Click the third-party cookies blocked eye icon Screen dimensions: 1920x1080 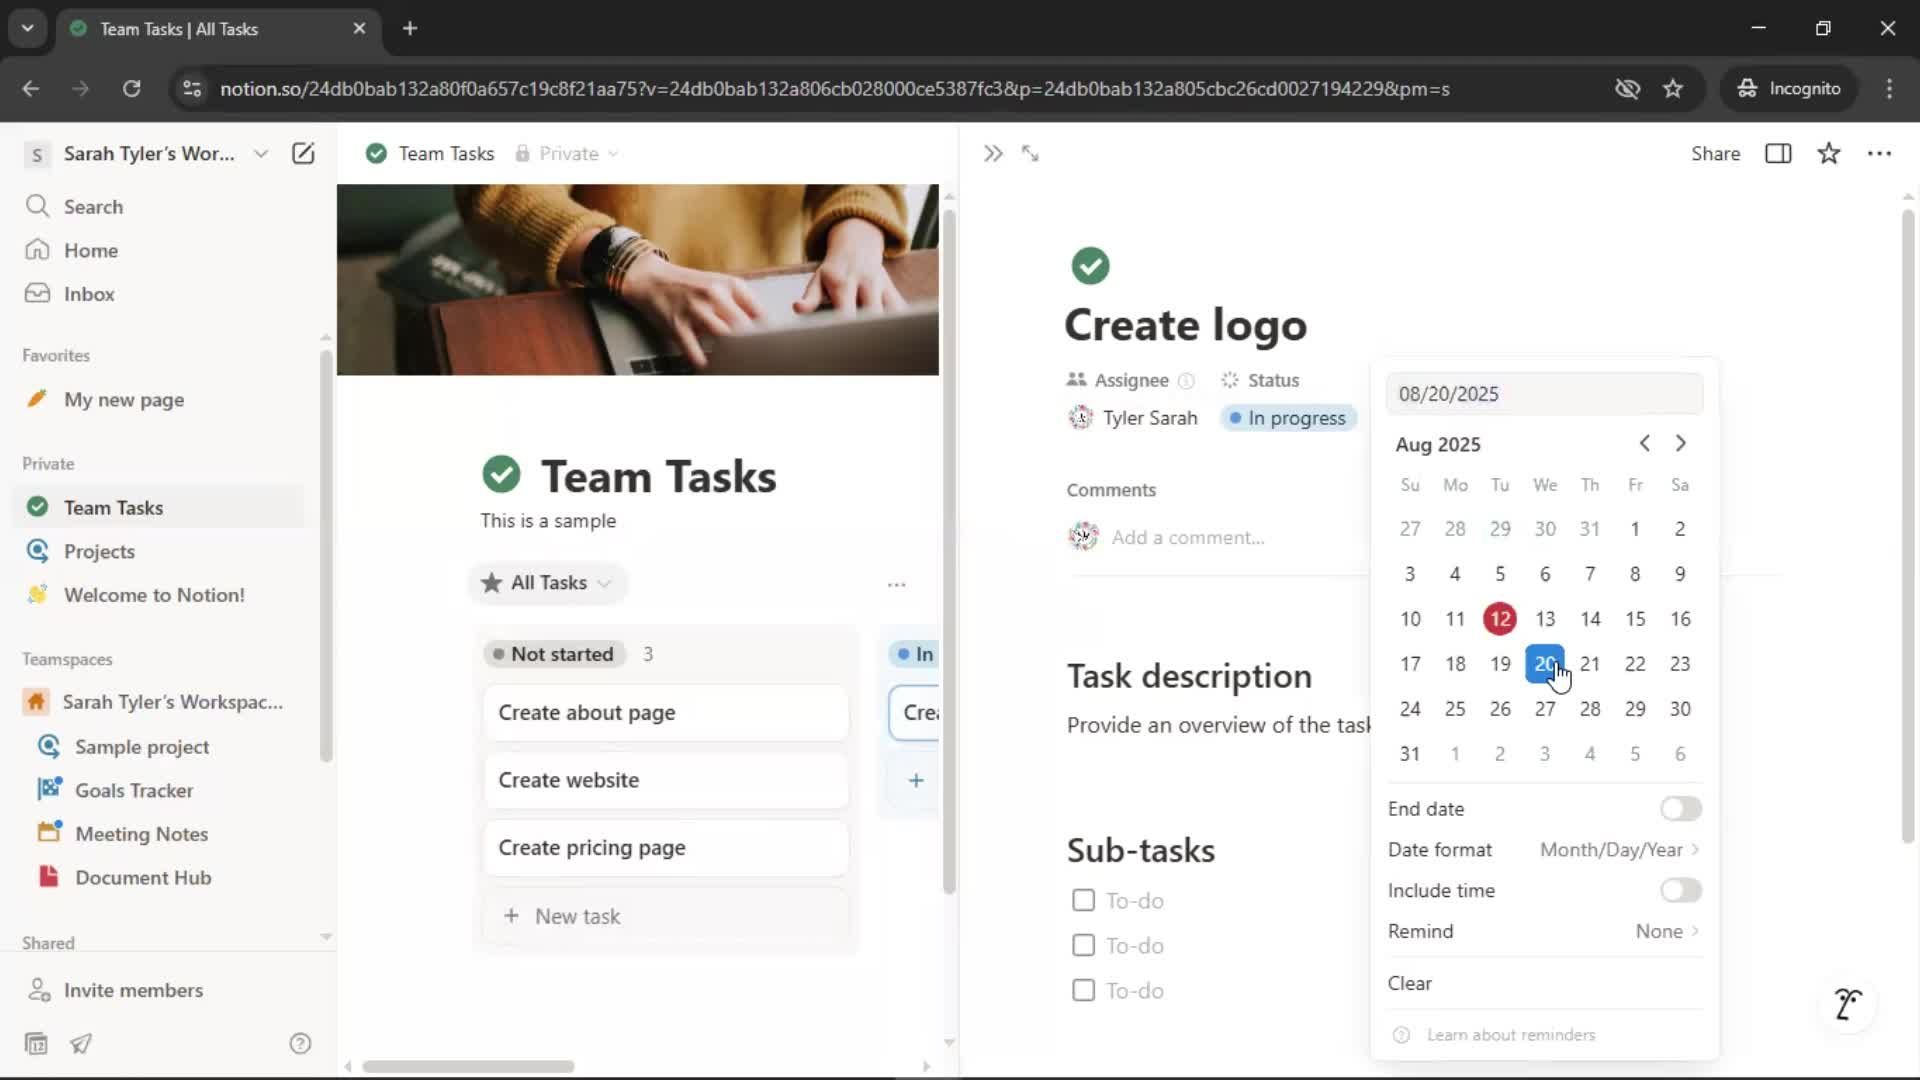pyautogui.click(x=1627, y=89)
